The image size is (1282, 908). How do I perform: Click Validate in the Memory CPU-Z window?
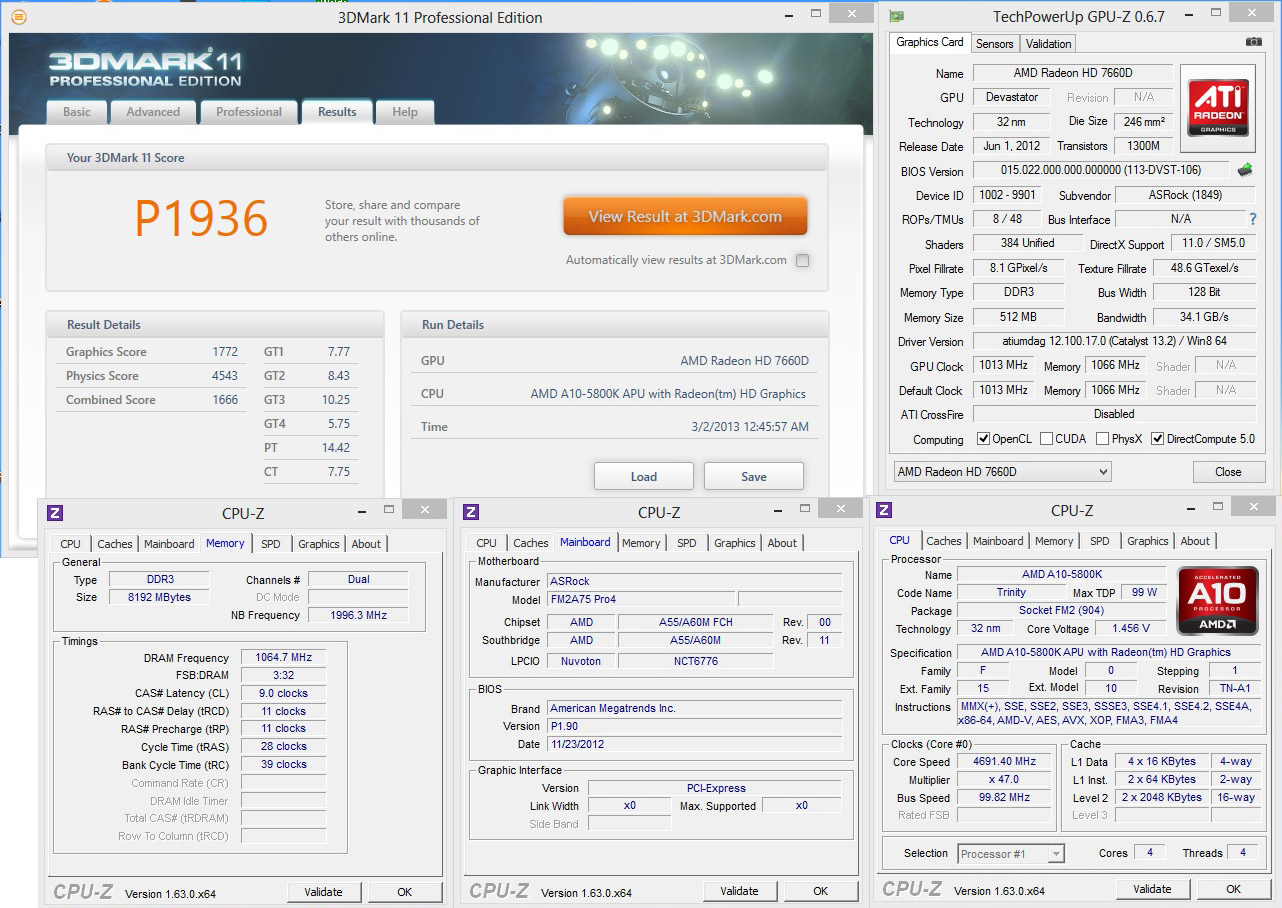(323, 892)
